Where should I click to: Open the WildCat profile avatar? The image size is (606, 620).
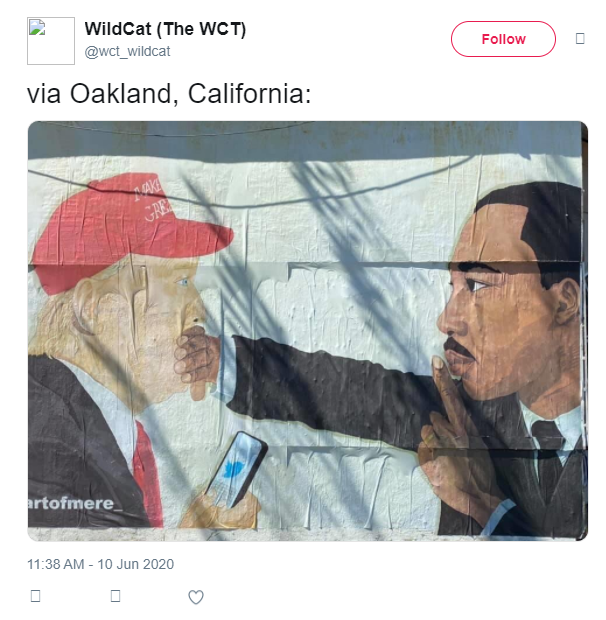pyautogui.click(x=51, y=41)
